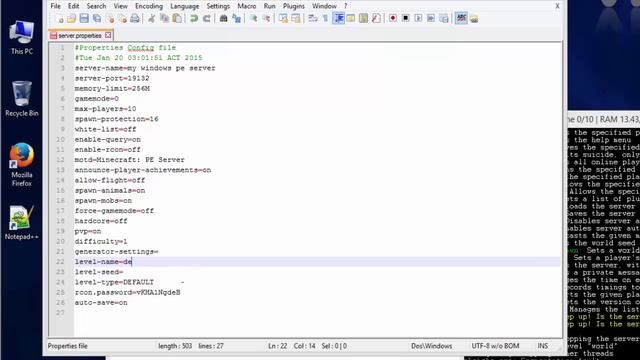Open the Run menu
The image size is (640, 360).
(269, 6)
